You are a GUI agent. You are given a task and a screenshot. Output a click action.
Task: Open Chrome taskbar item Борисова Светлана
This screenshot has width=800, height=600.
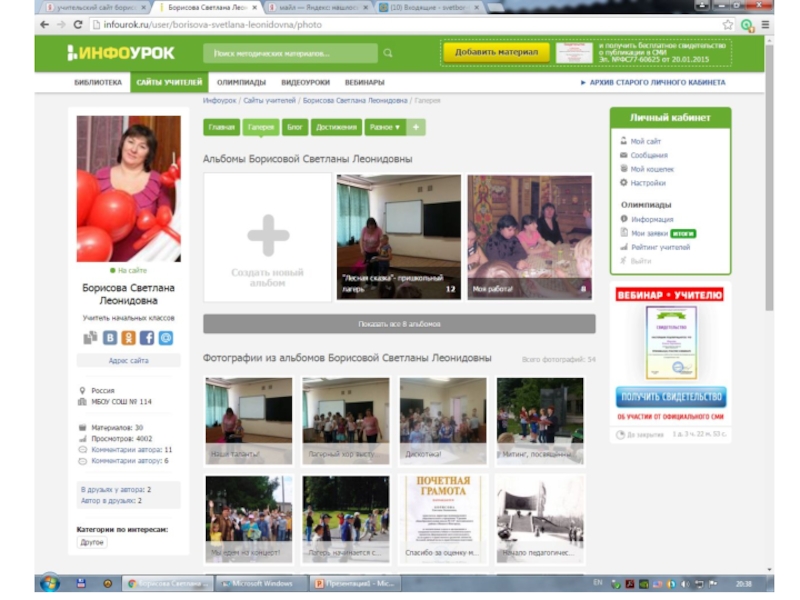coord(168,583)
